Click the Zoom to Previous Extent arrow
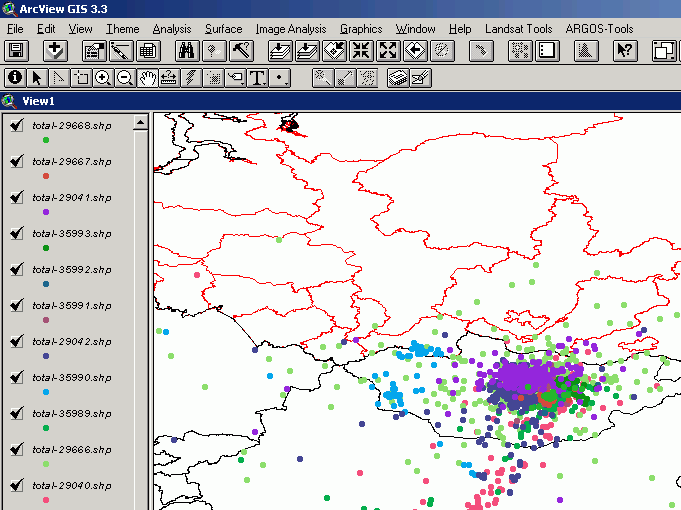 click(415, 51)
